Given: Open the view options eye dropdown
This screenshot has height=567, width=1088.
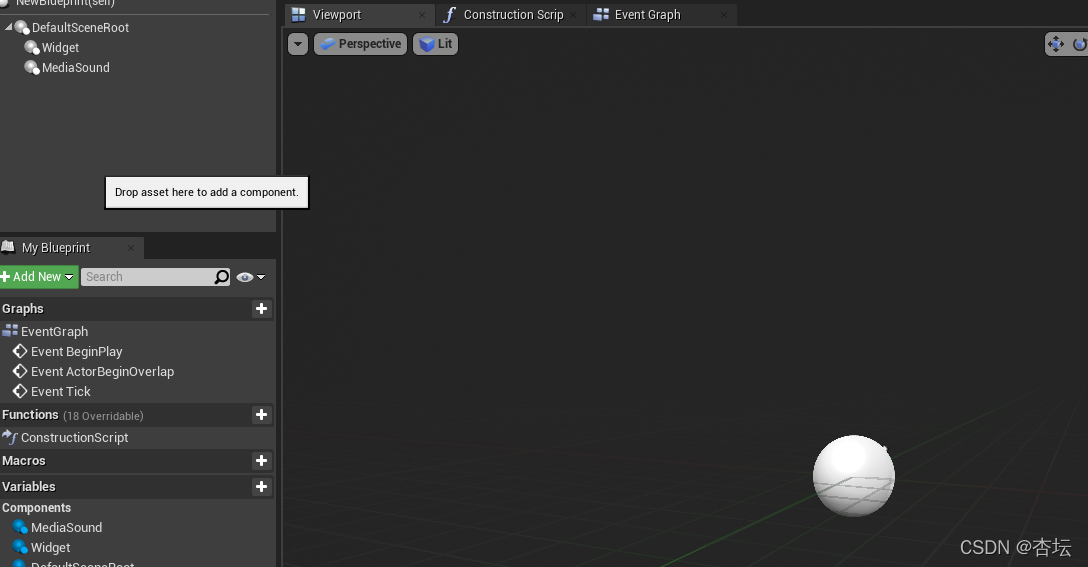Looking at the screenshot, I should coord(250,277).
